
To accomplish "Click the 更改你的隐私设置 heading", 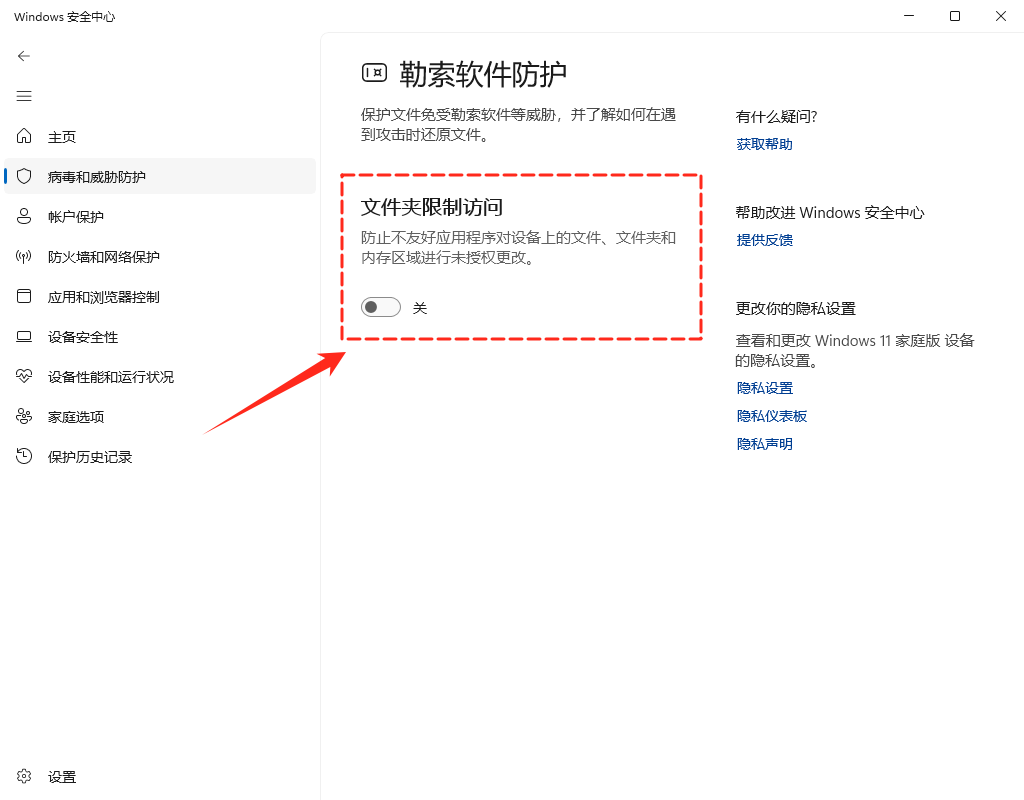I will pyautogui.click(x=795, y=308).
